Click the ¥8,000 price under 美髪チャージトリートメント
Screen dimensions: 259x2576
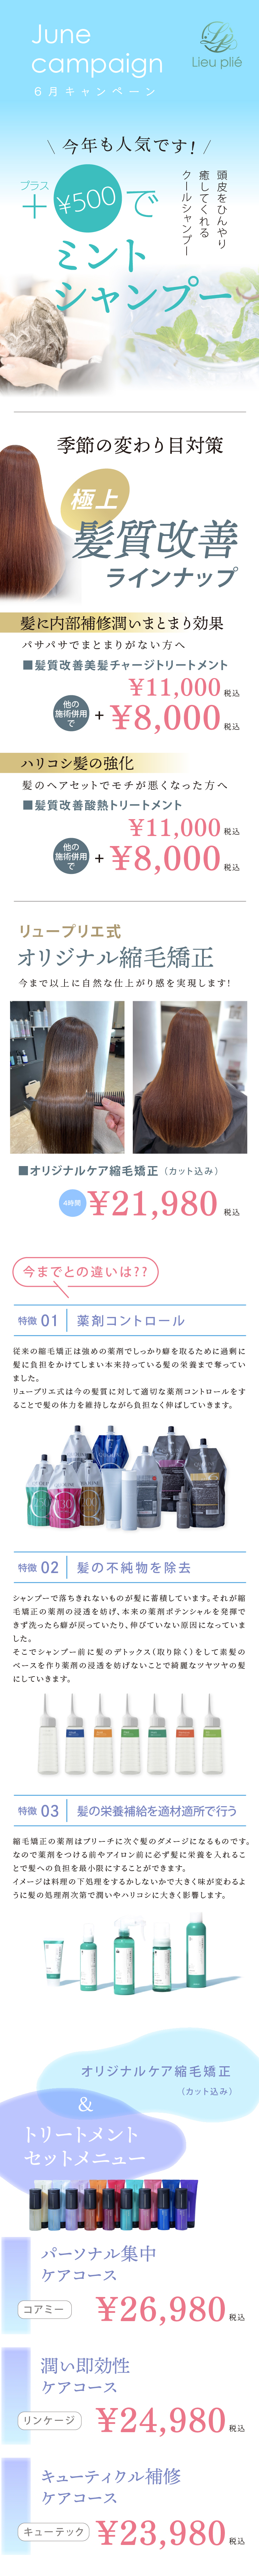coord(165,717)
